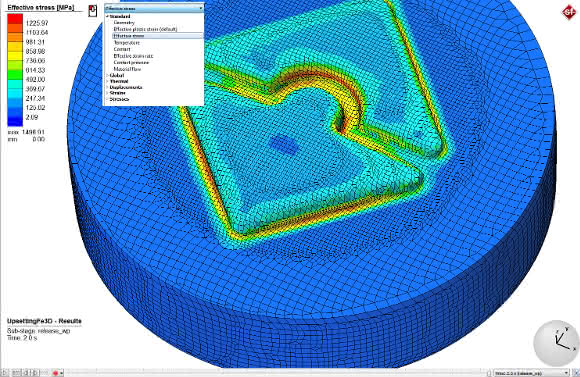Expand the Global group
Viewport: 580px width, 377px height.
tap(107, 75)
